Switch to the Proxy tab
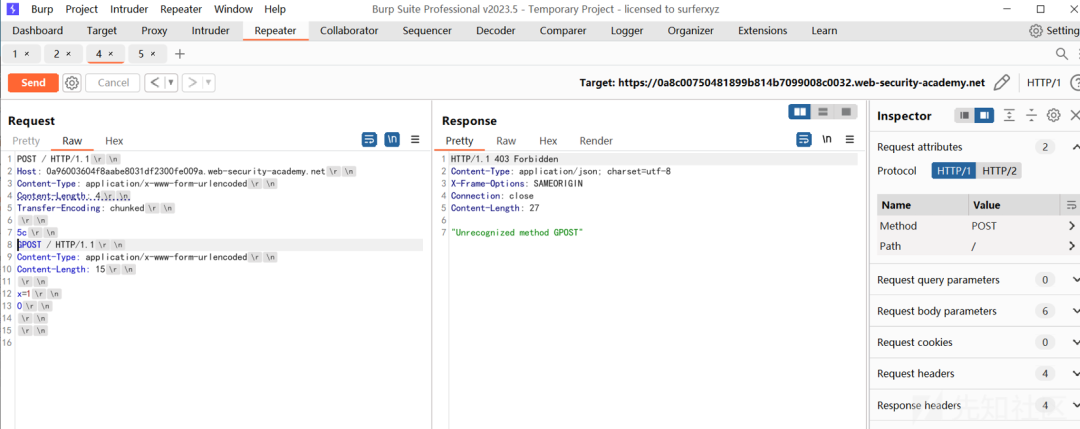Screen dimensions: 1080x429 pyautogui.click(x=154, y=30)
